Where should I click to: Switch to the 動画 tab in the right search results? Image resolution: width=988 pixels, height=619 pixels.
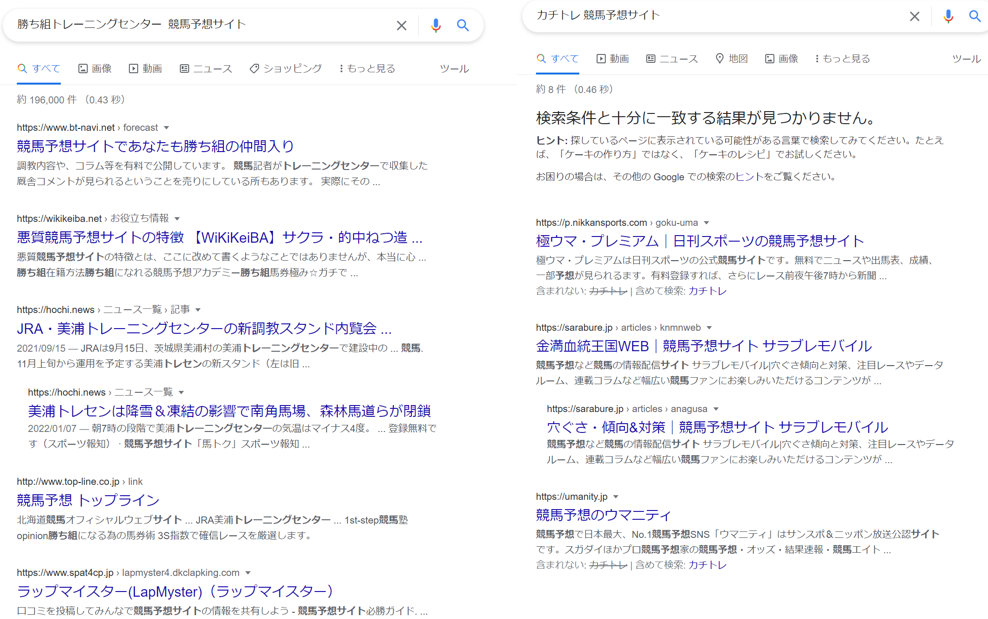click(x=612, y=59)
